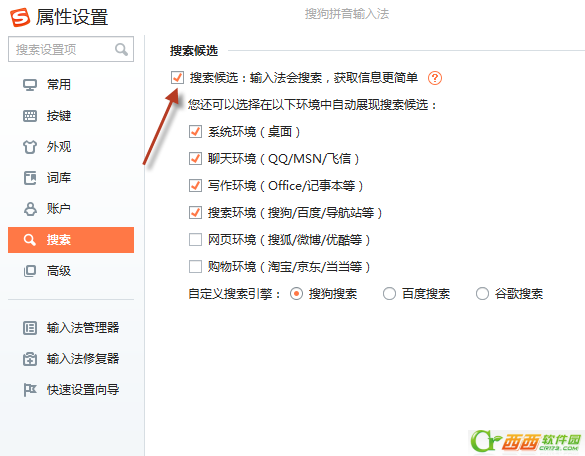Click the stacked-pages icon beside 高级
Screen dimensions: 585x456
(30, 271)
